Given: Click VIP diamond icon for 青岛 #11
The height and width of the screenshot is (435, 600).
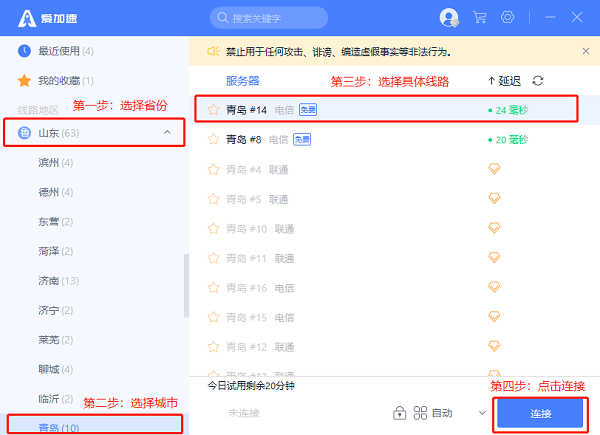Looking at the screenshot, I should coord(494,257).
